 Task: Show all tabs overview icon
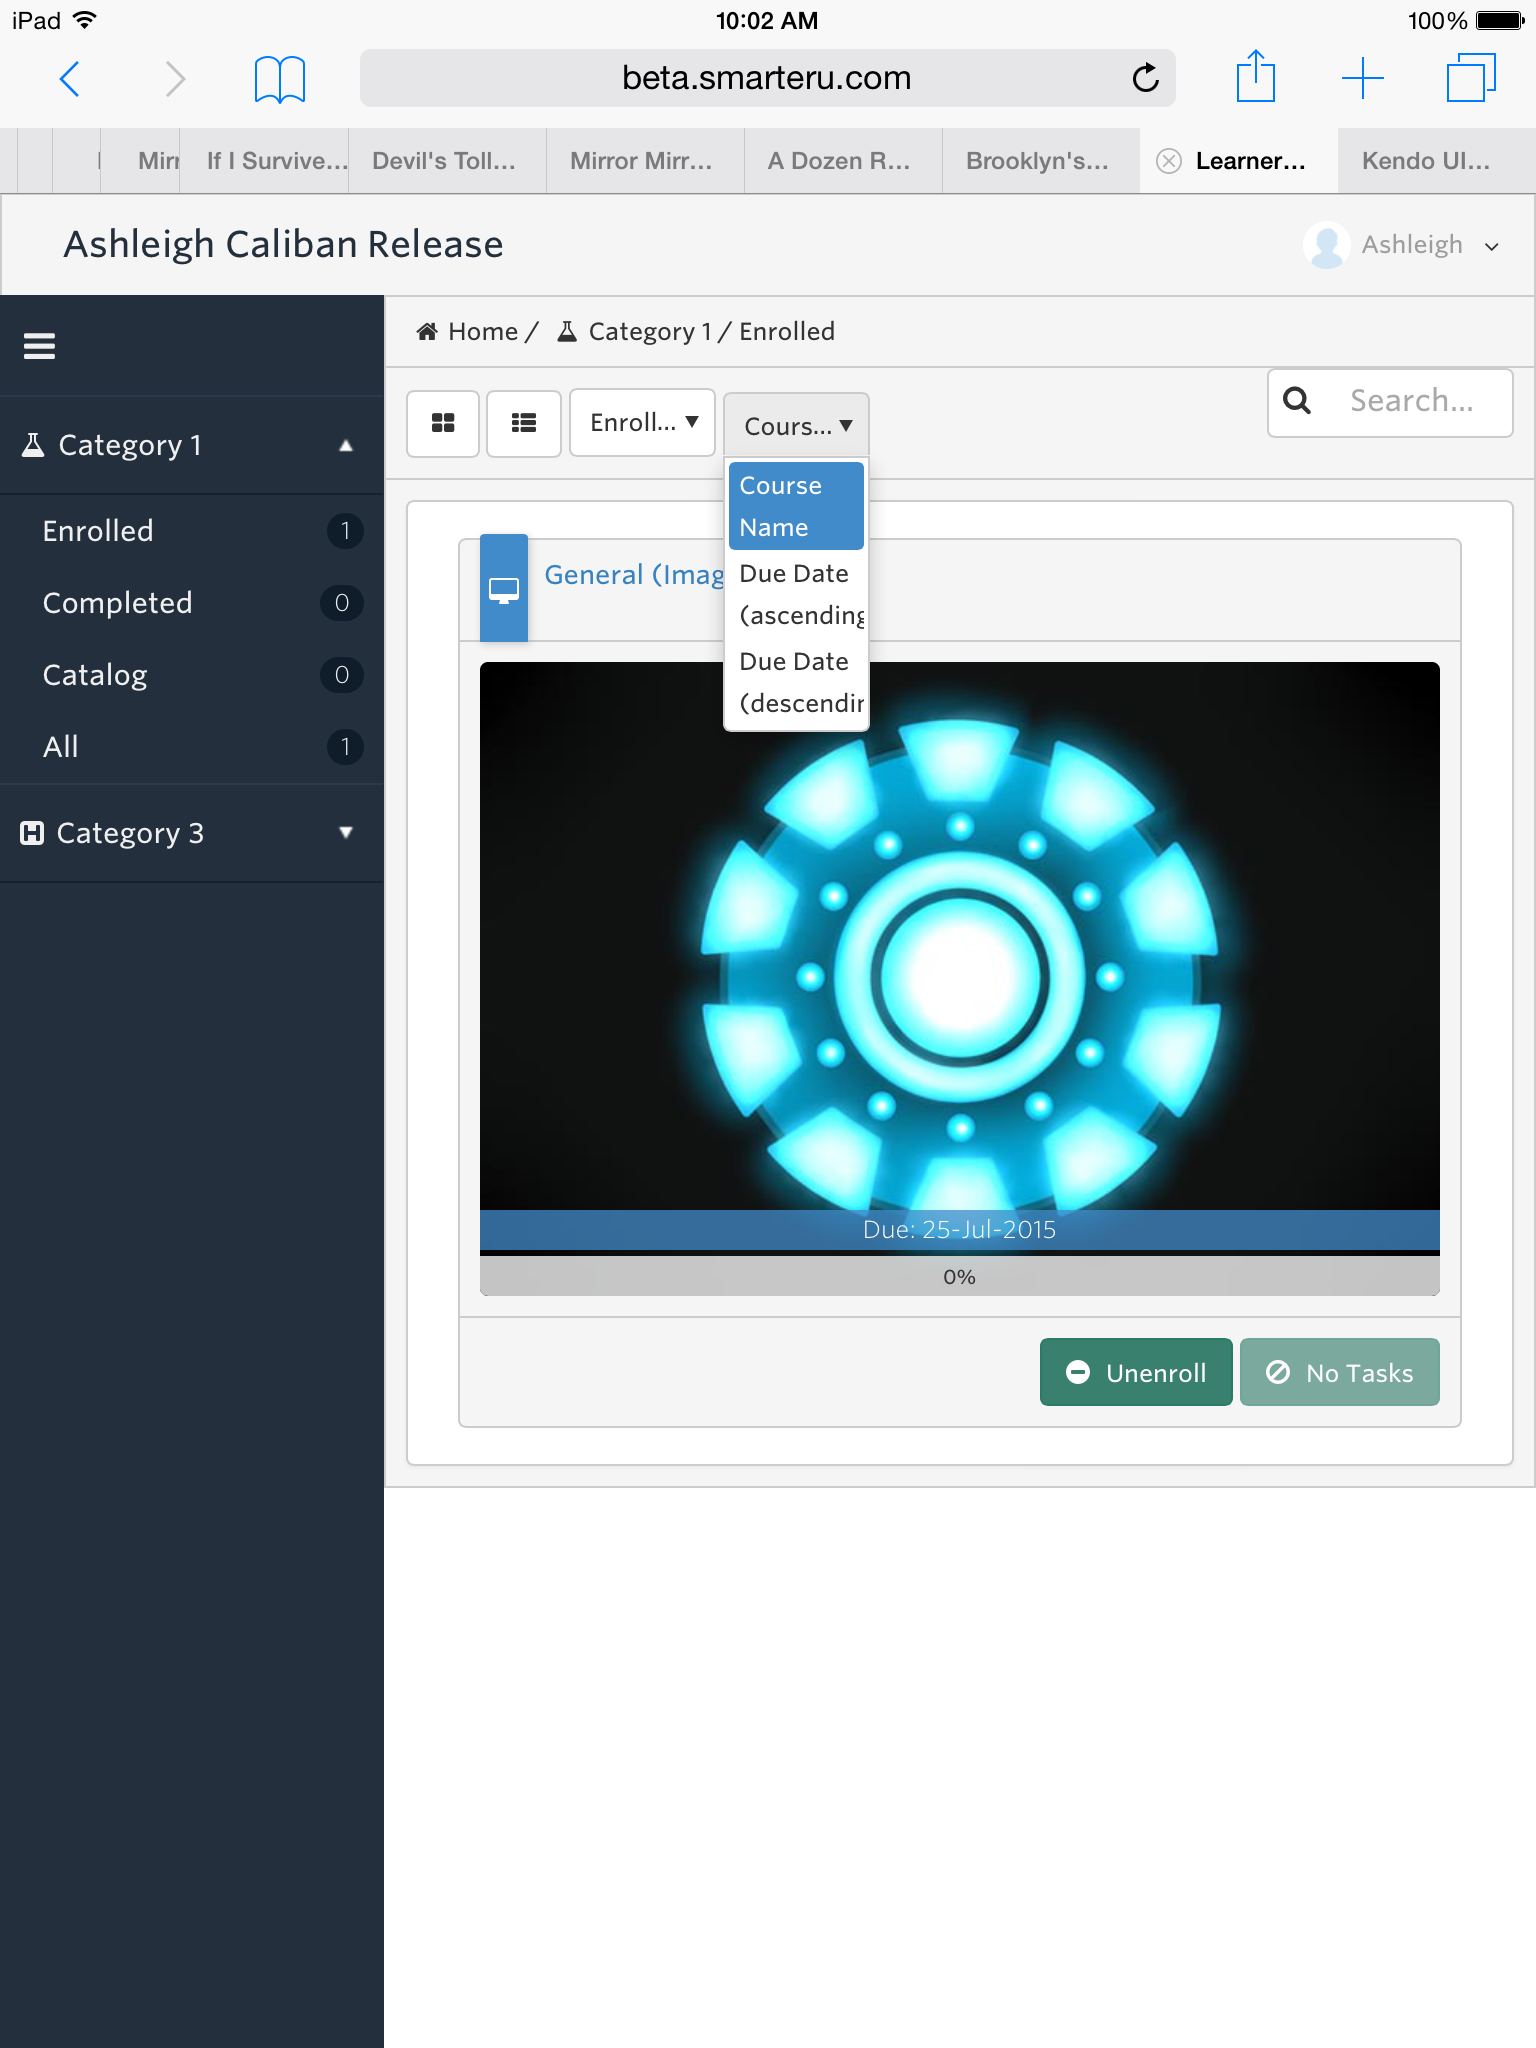(1471, 78)
